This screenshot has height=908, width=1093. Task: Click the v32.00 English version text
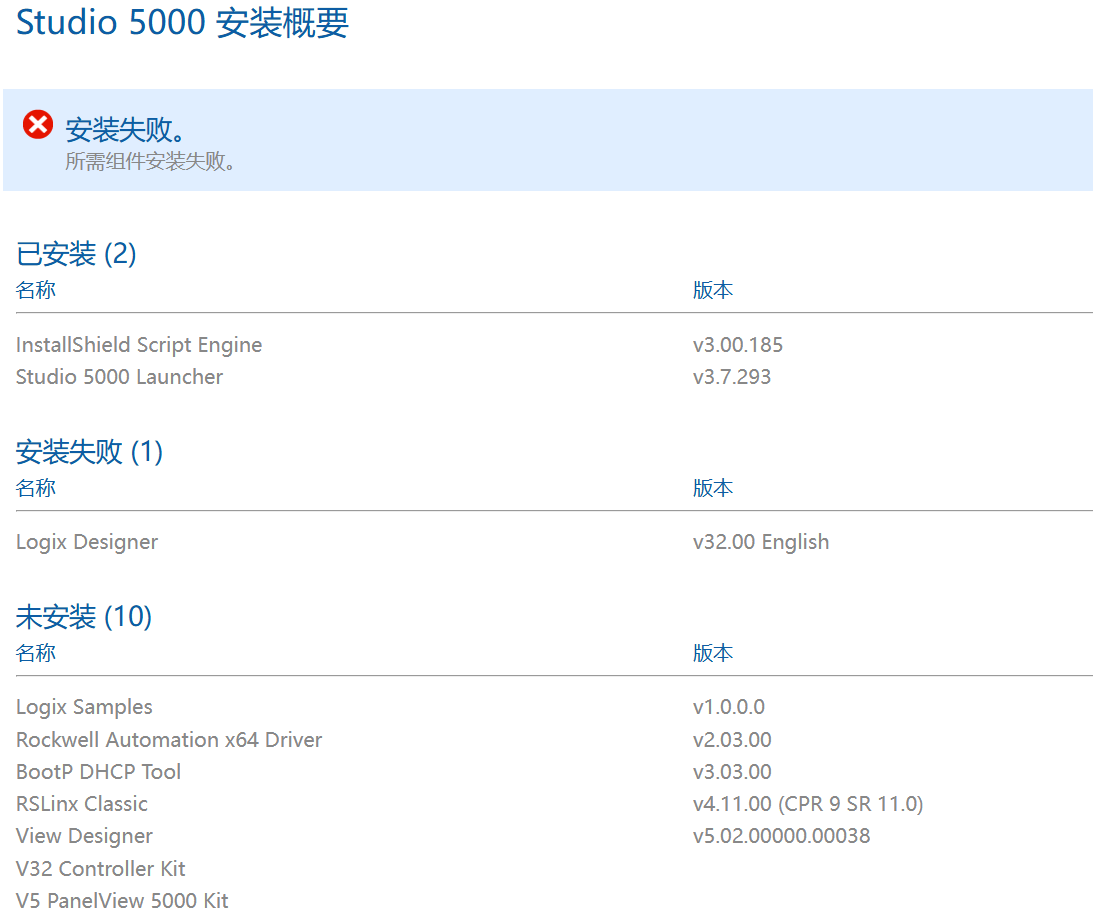click(x=761, y=542)
